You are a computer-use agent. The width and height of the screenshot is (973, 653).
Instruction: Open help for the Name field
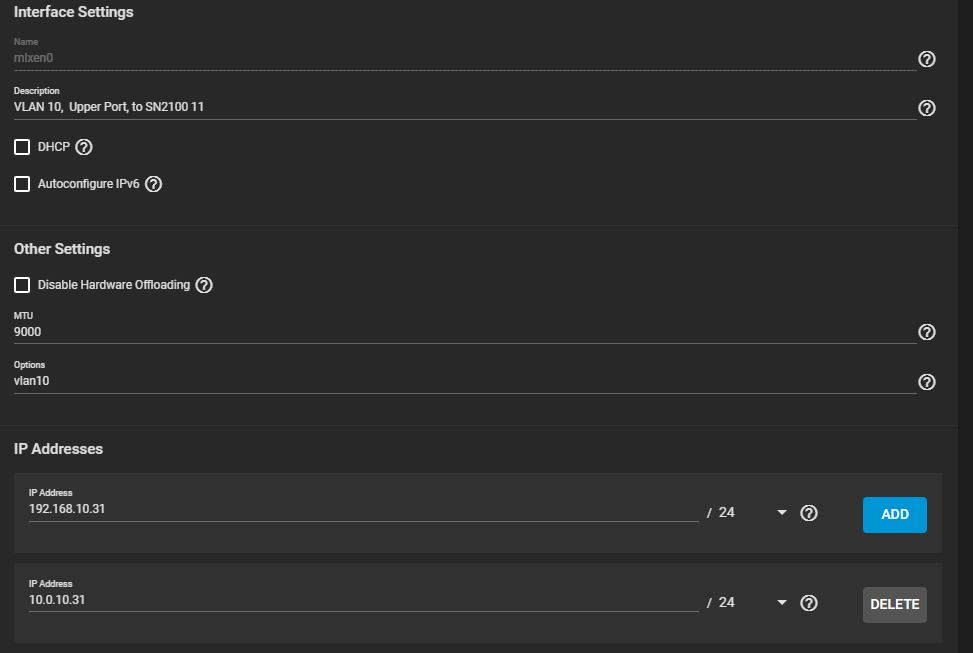tap(926, 59)
